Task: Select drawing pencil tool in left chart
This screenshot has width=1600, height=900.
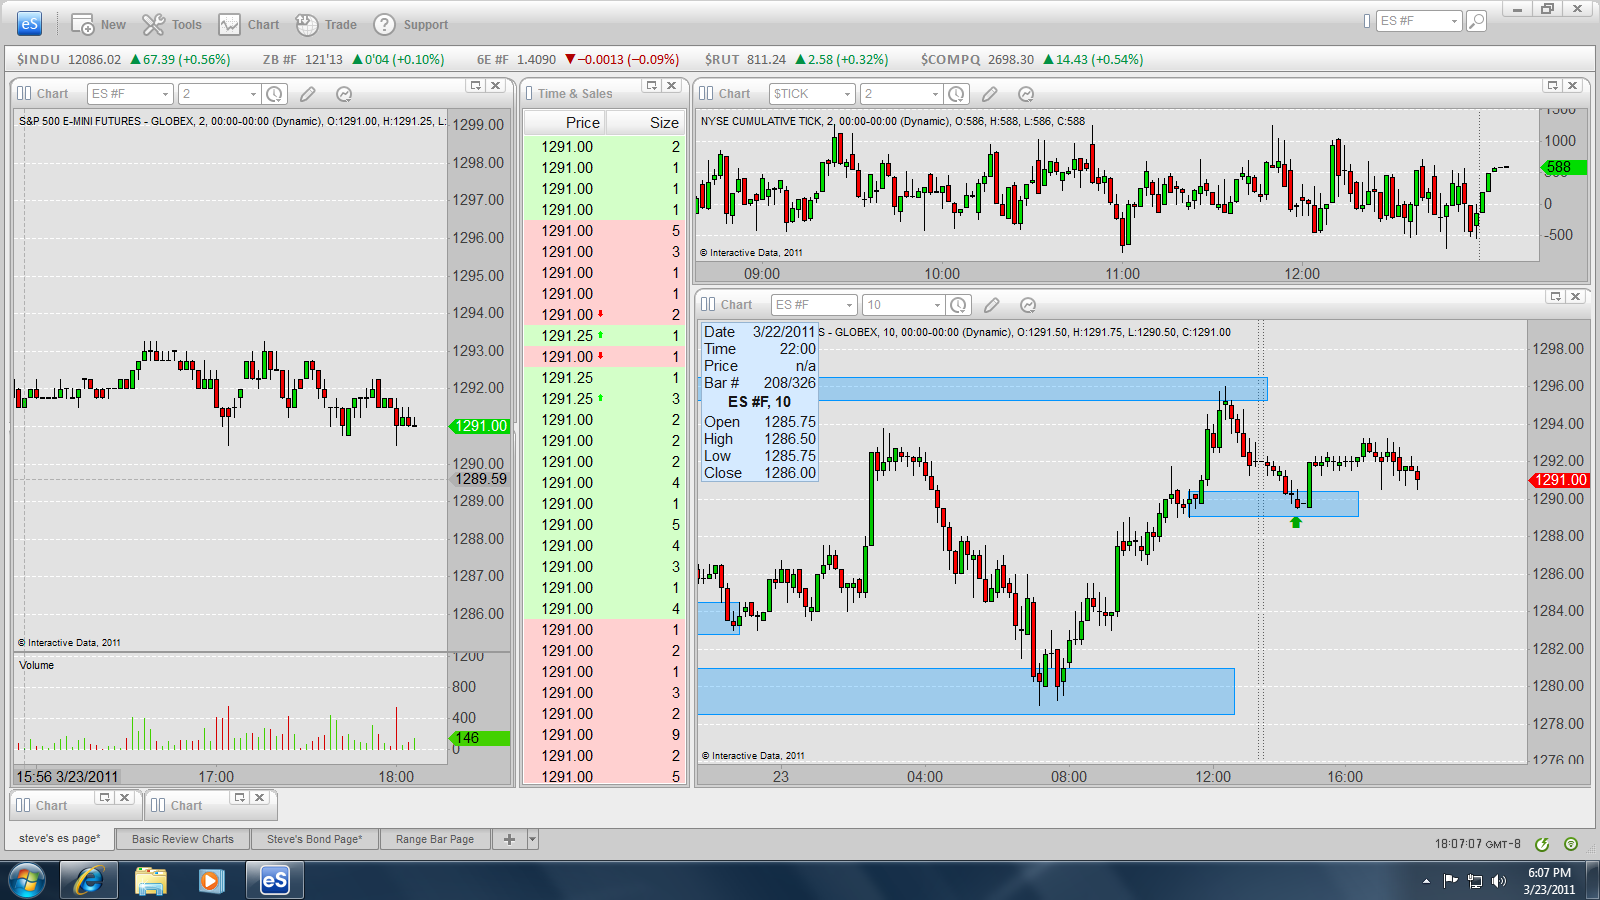Action: 308,94
